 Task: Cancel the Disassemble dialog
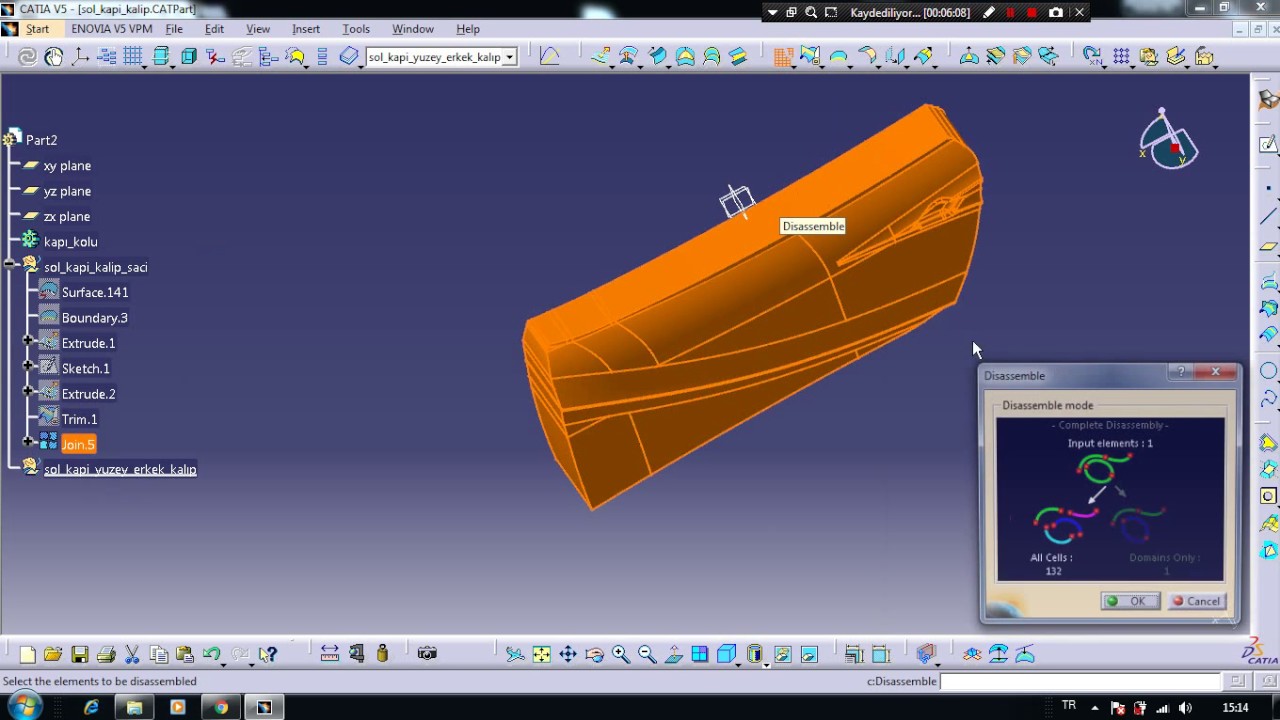(1196, 601)
